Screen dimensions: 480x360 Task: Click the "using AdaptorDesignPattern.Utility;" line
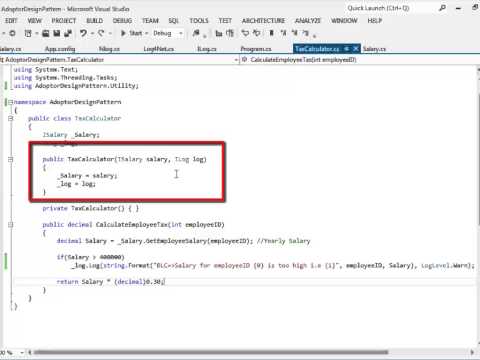point(76,86)
